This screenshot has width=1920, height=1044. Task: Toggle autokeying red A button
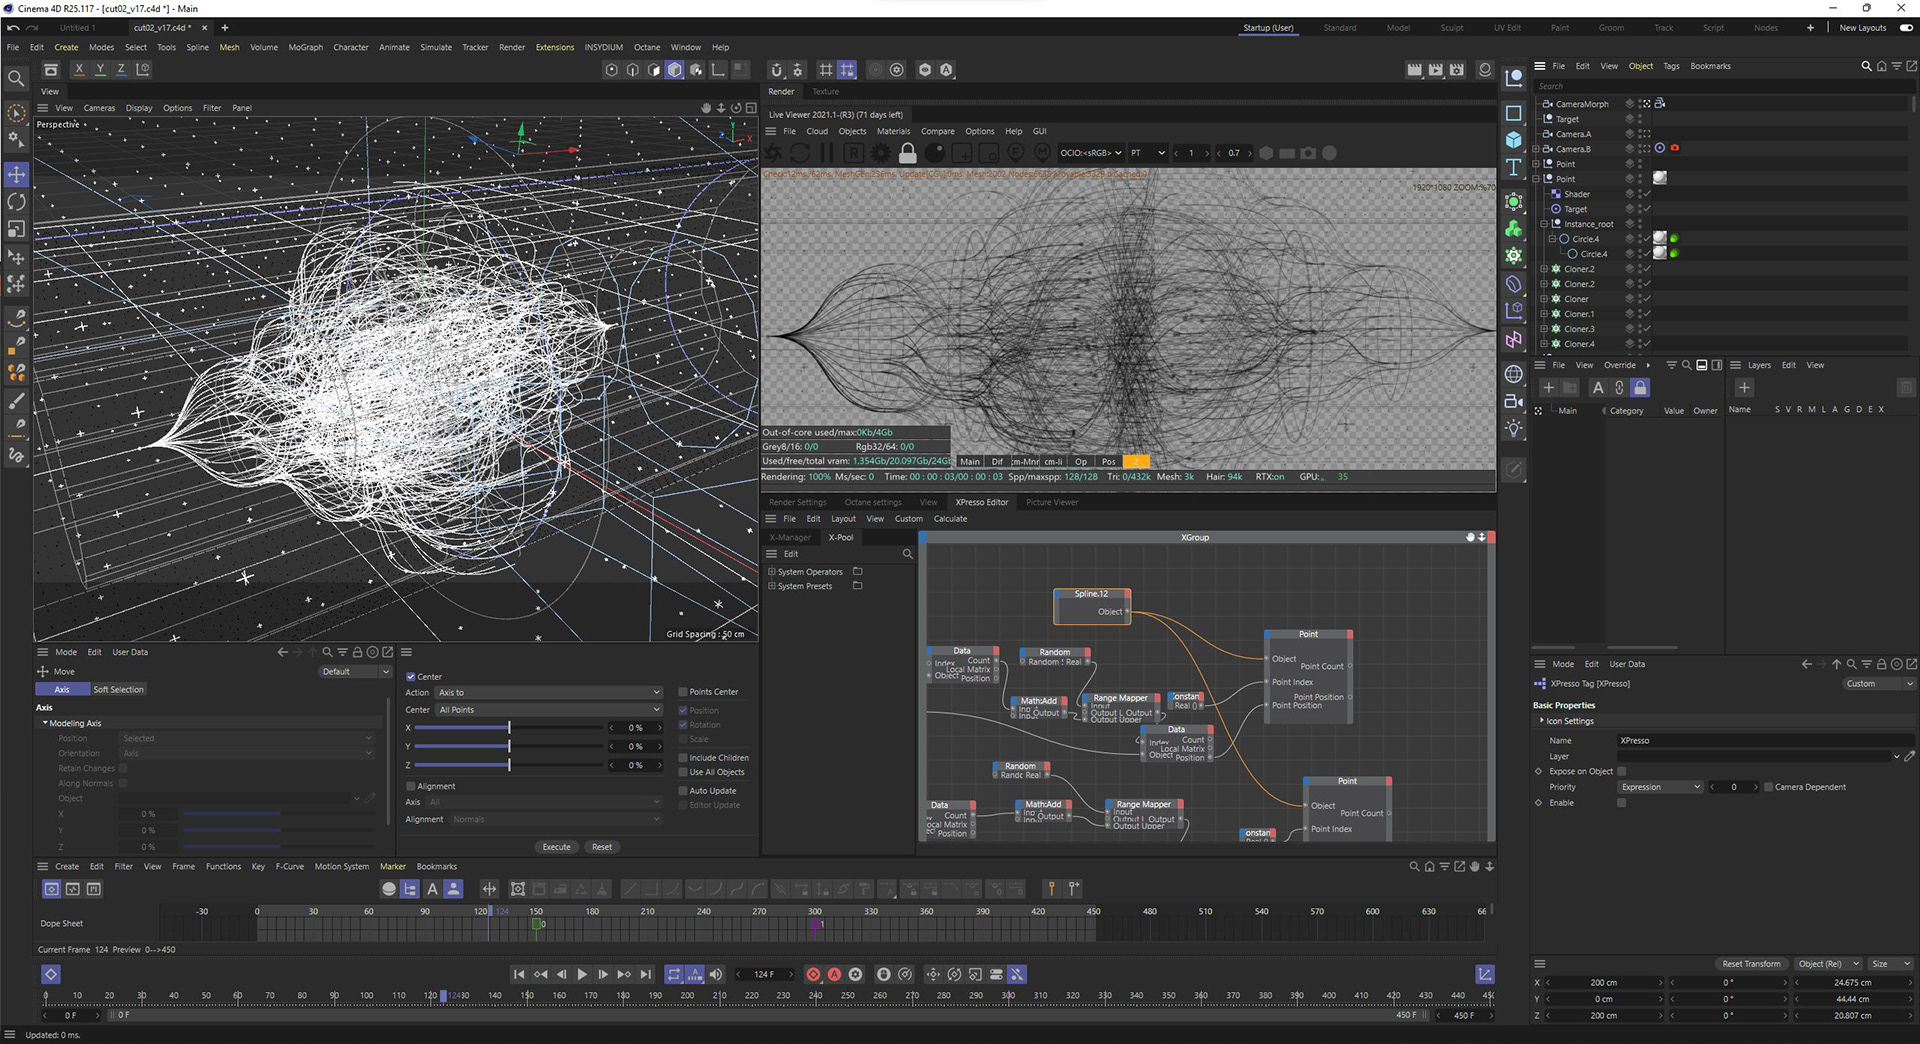[834, 974]
